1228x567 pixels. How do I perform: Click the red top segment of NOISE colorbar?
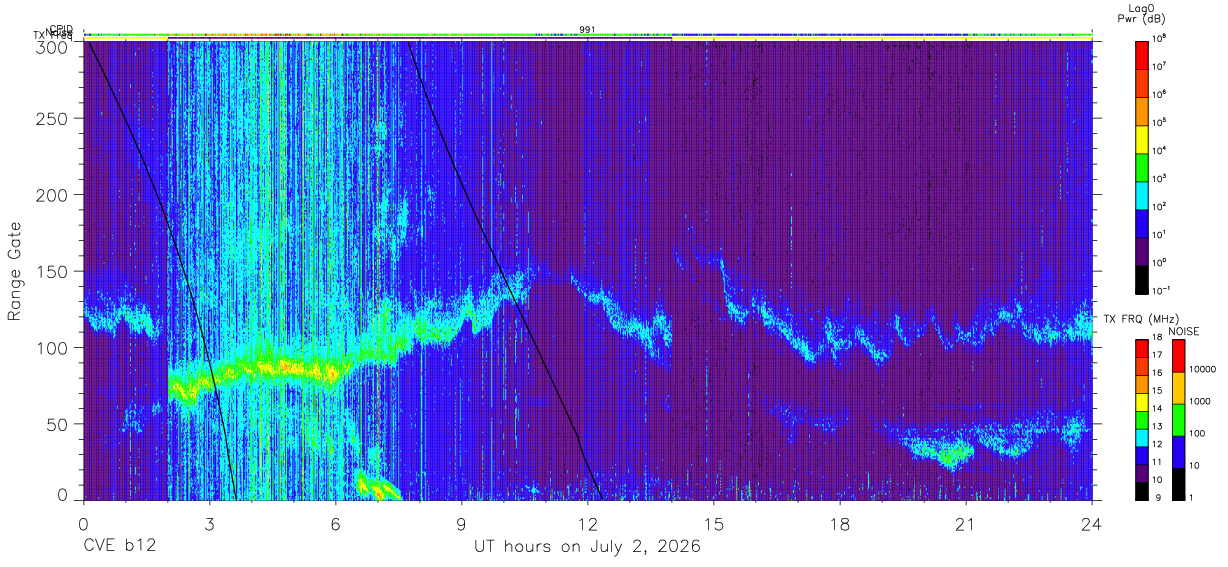(x=1178, y=356)
